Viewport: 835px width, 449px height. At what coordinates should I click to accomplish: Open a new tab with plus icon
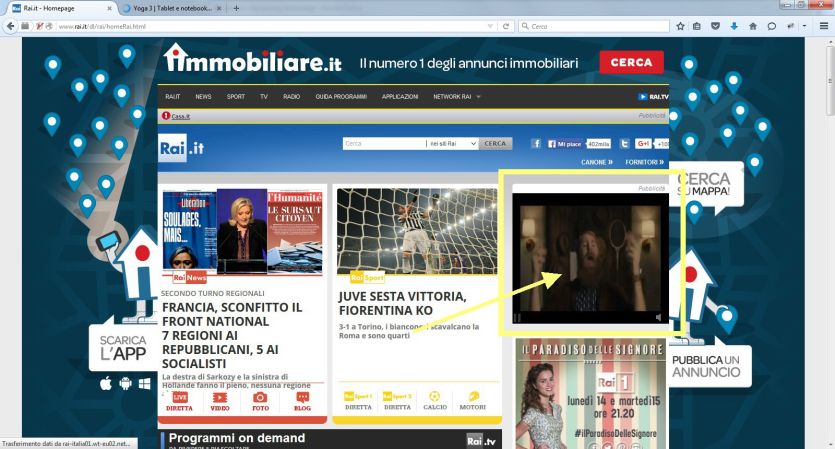(236, 8)
